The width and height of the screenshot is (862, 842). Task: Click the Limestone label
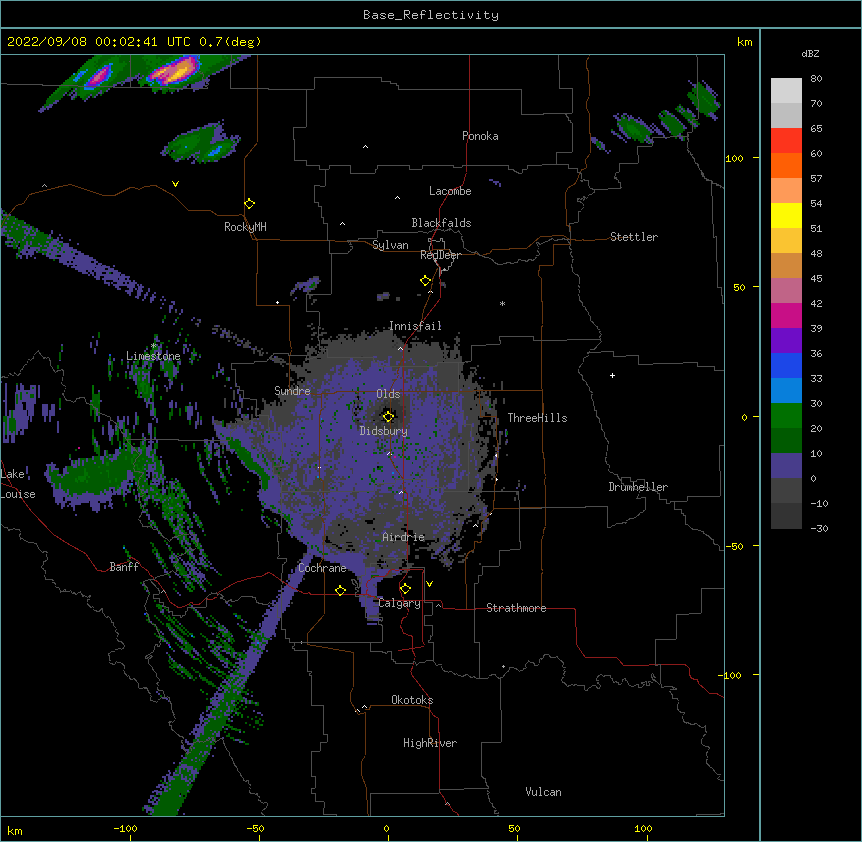point(153,356)
